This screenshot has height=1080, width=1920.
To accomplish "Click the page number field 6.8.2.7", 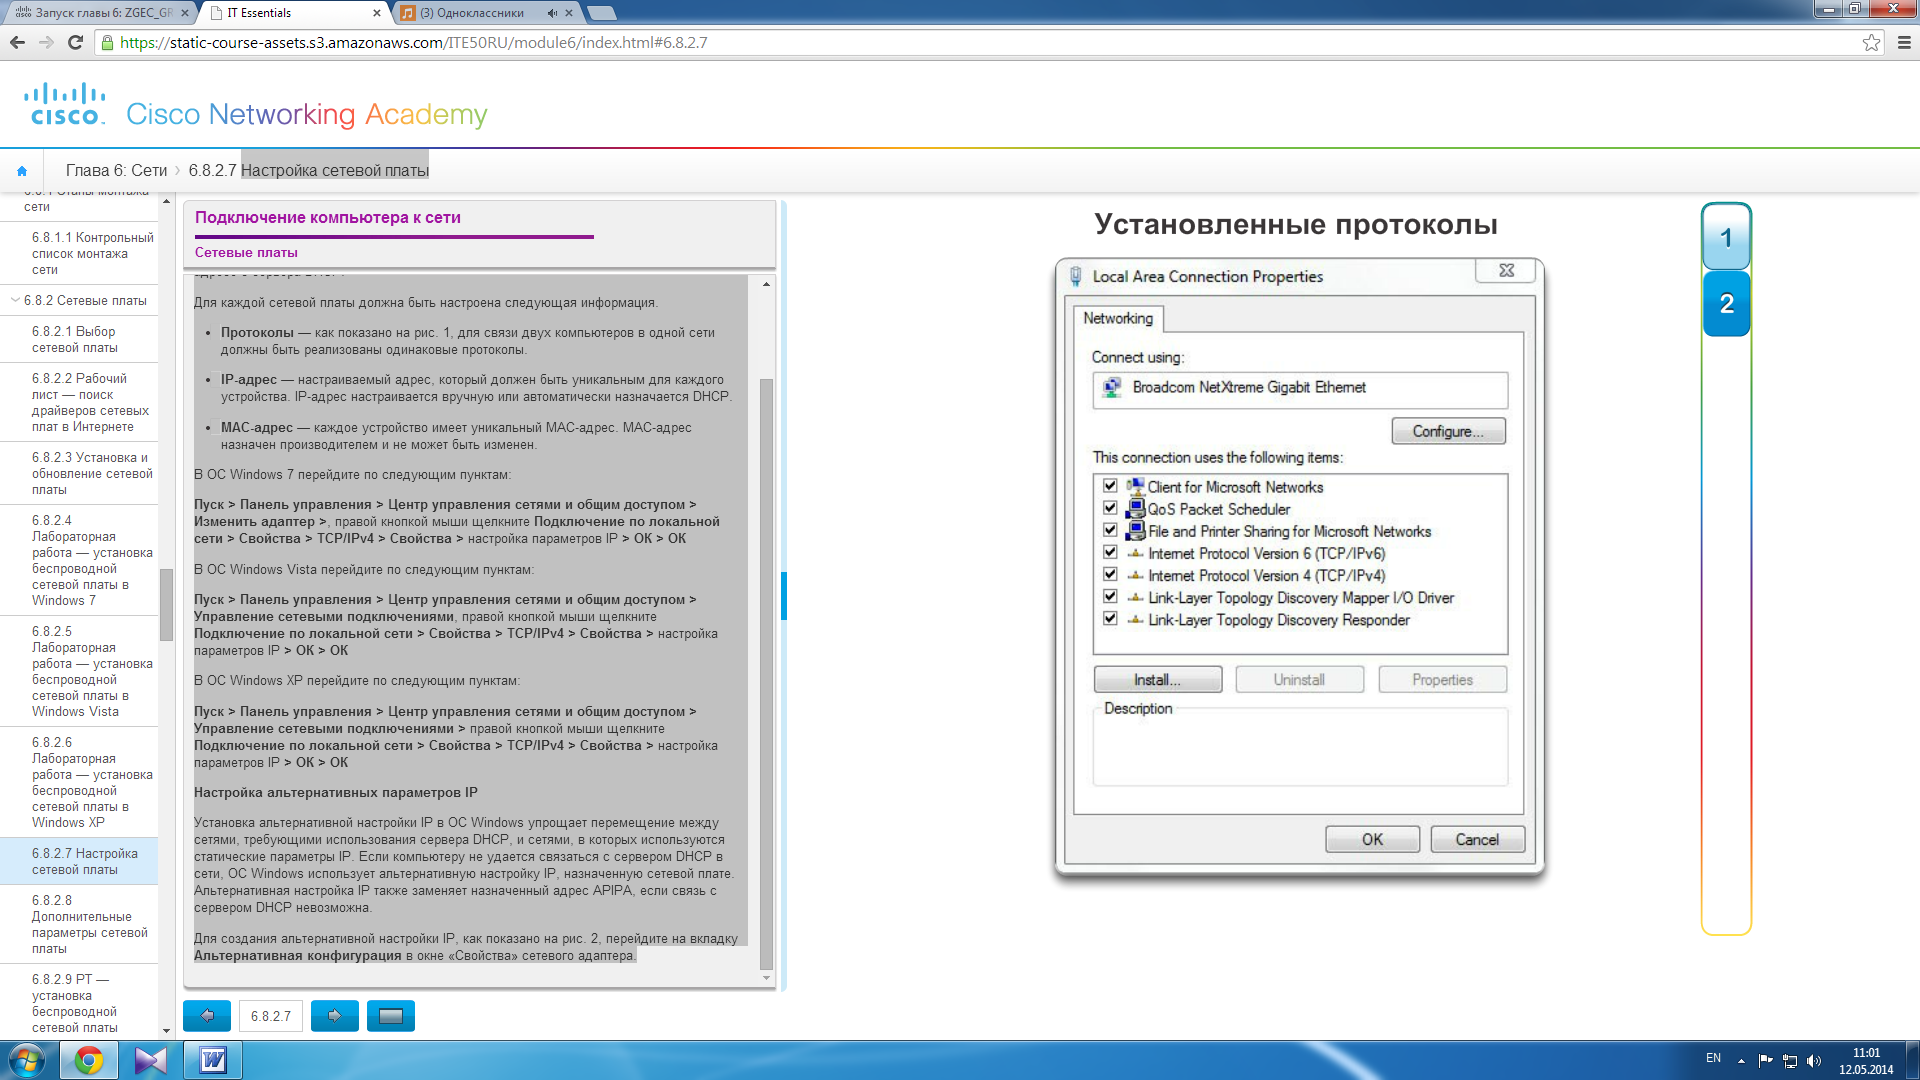I will coord(271,1016).
